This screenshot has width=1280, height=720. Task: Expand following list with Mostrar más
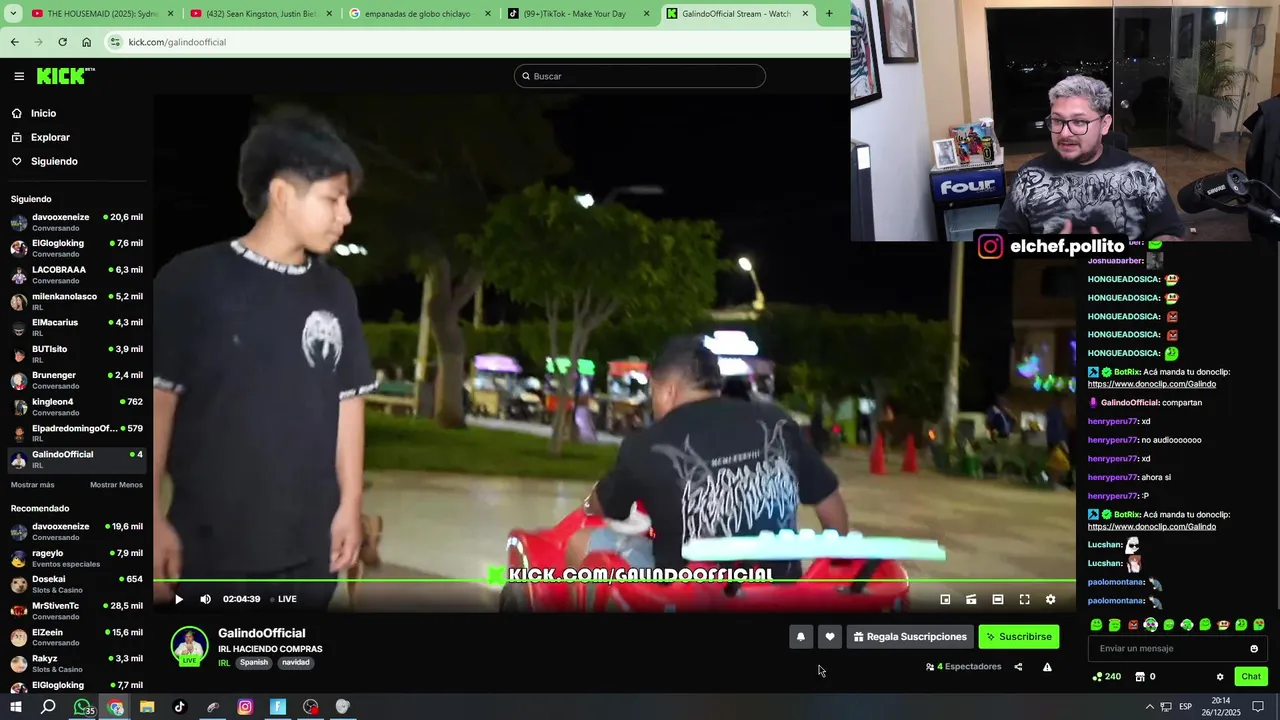(x=33, y=485)
